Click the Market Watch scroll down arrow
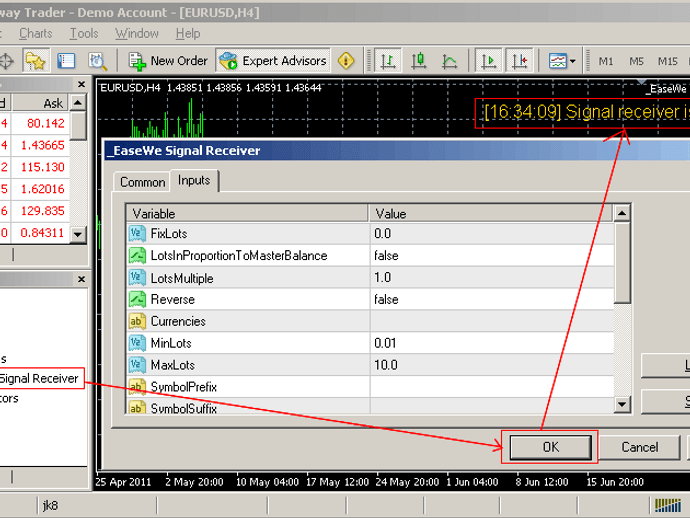This screenshot has height=518, width=690. (78, 234)
